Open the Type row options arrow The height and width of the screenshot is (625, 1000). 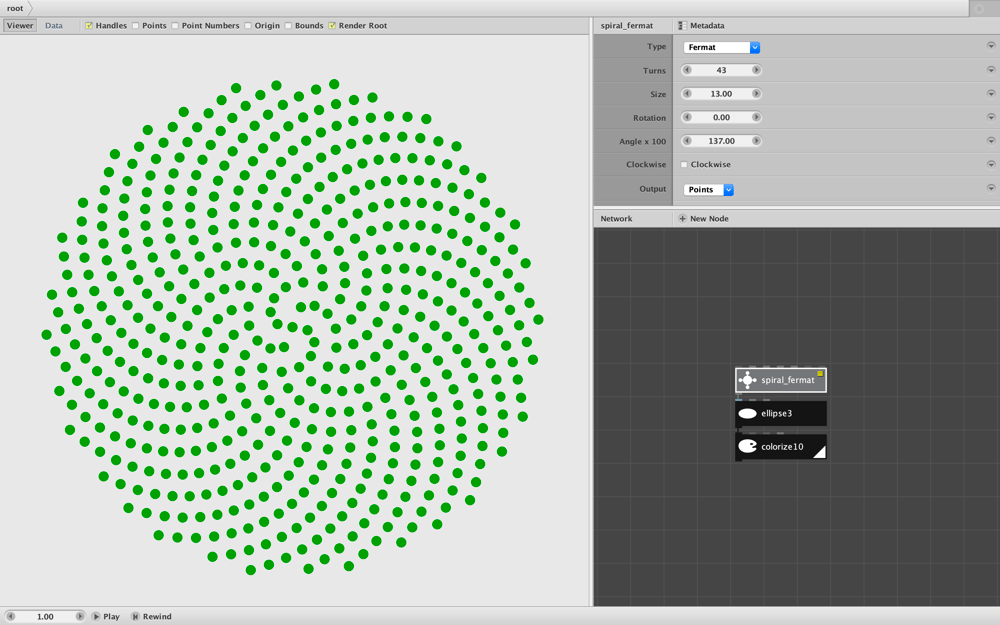pos(990,46)
